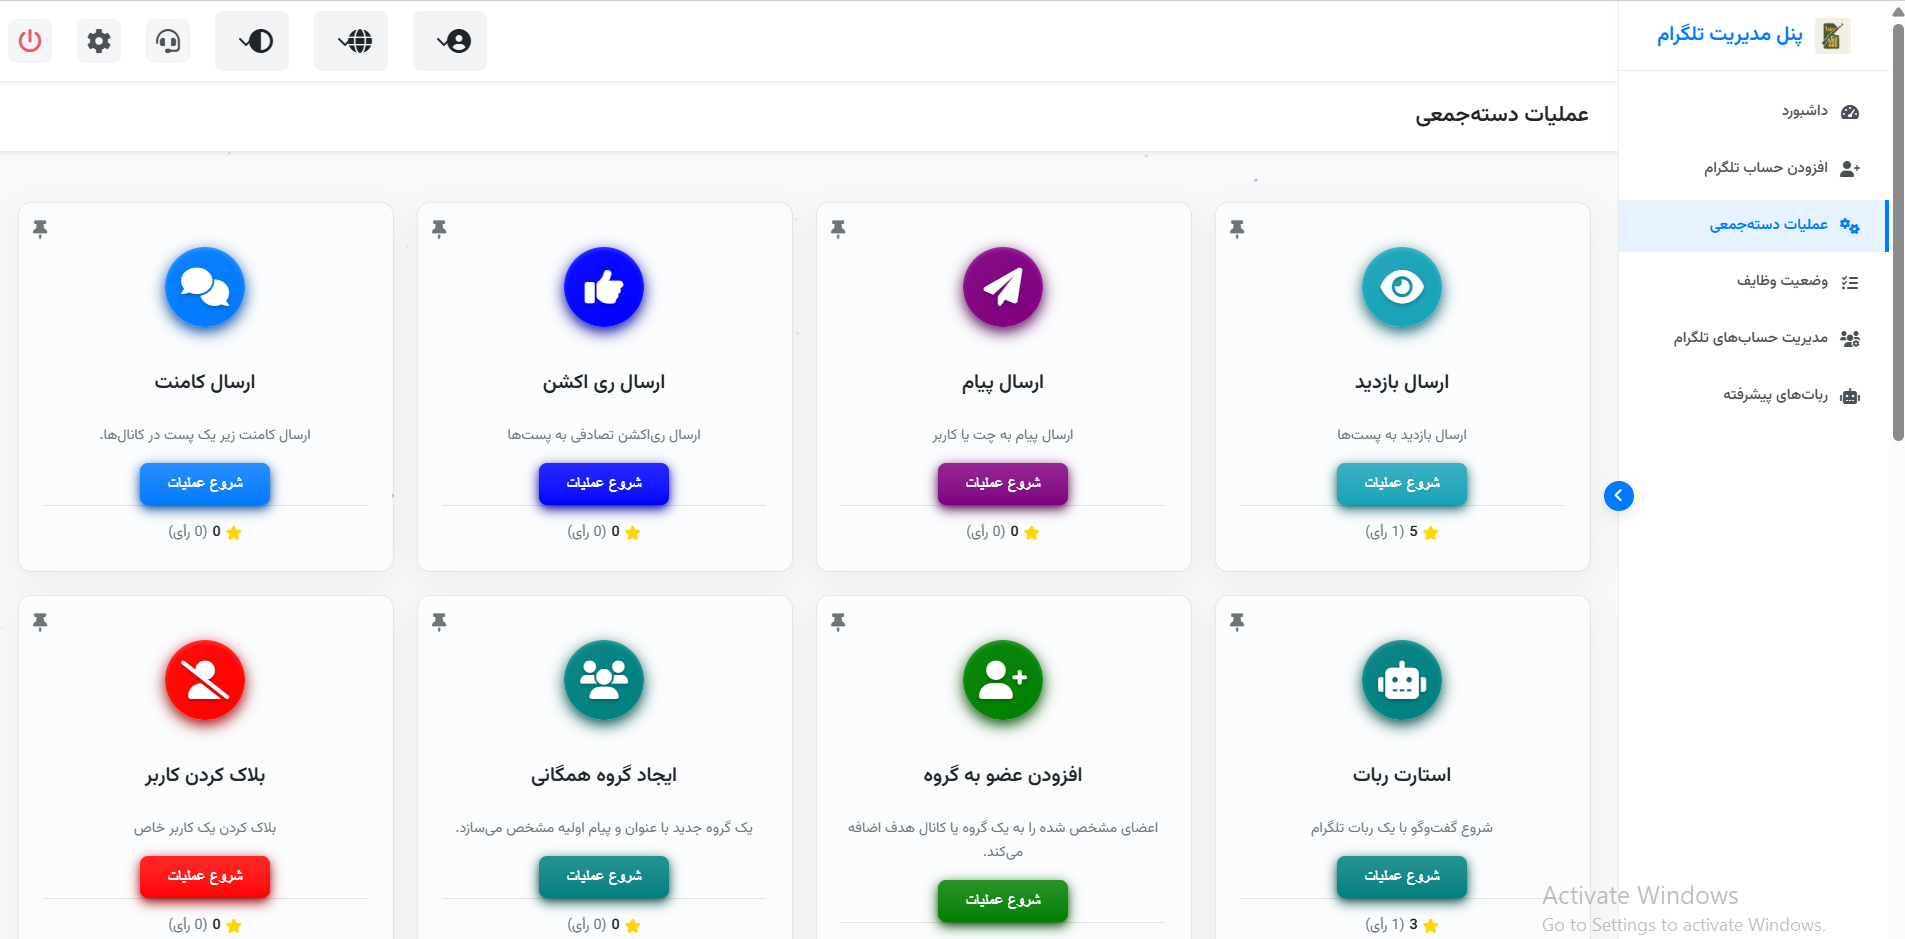Collapse the sidebar with blue chevron button
Viewport: 1905px width, 939px height.
coord(1618,496)
